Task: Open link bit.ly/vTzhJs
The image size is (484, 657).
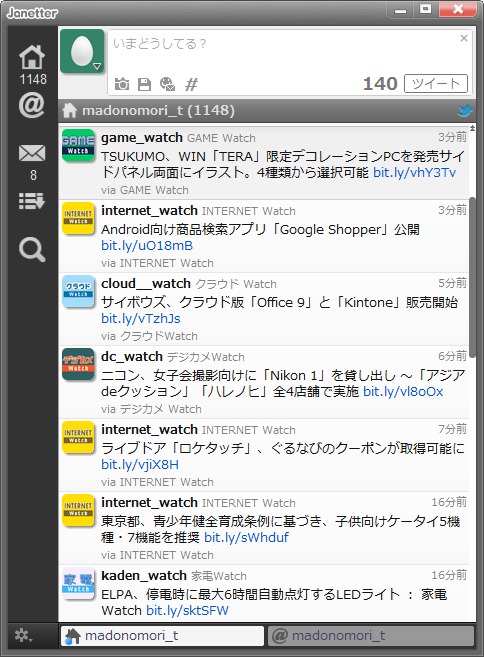Action: 141,318
